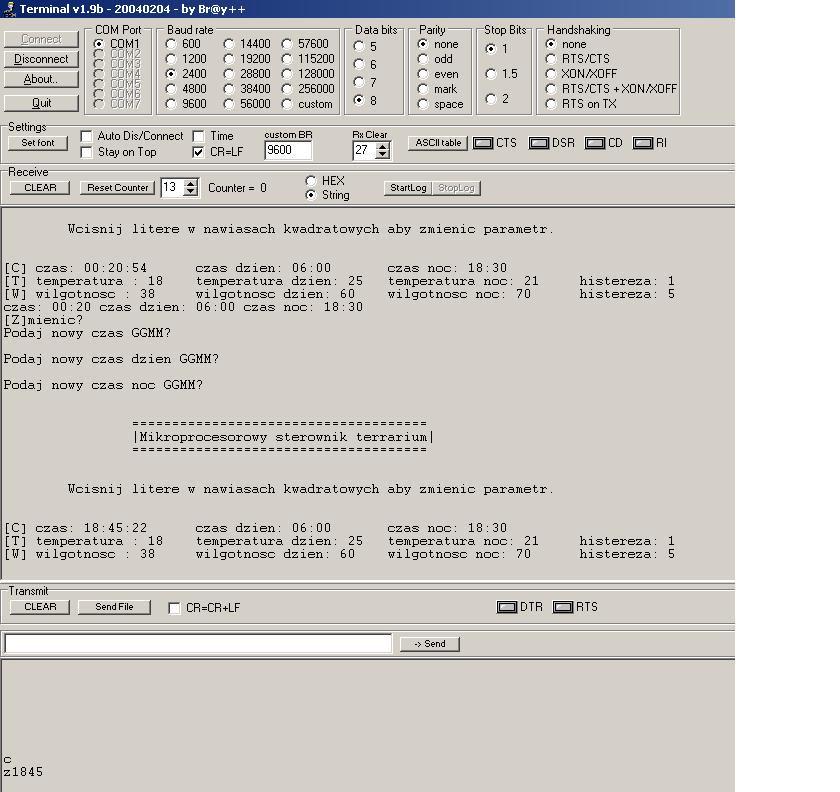Click the DSR status indicator light

[x=539, y=143]
